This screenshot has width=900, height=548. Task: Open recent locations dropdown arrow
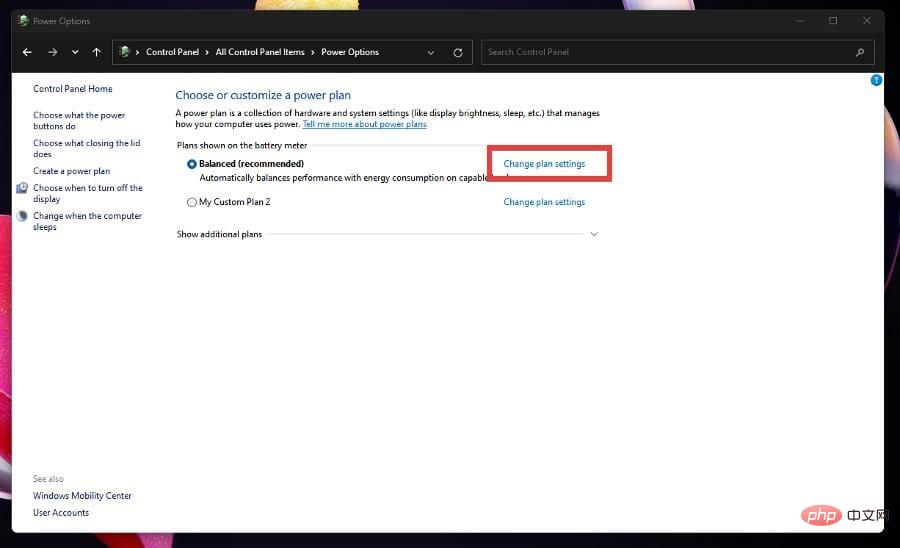coord(75,52)
